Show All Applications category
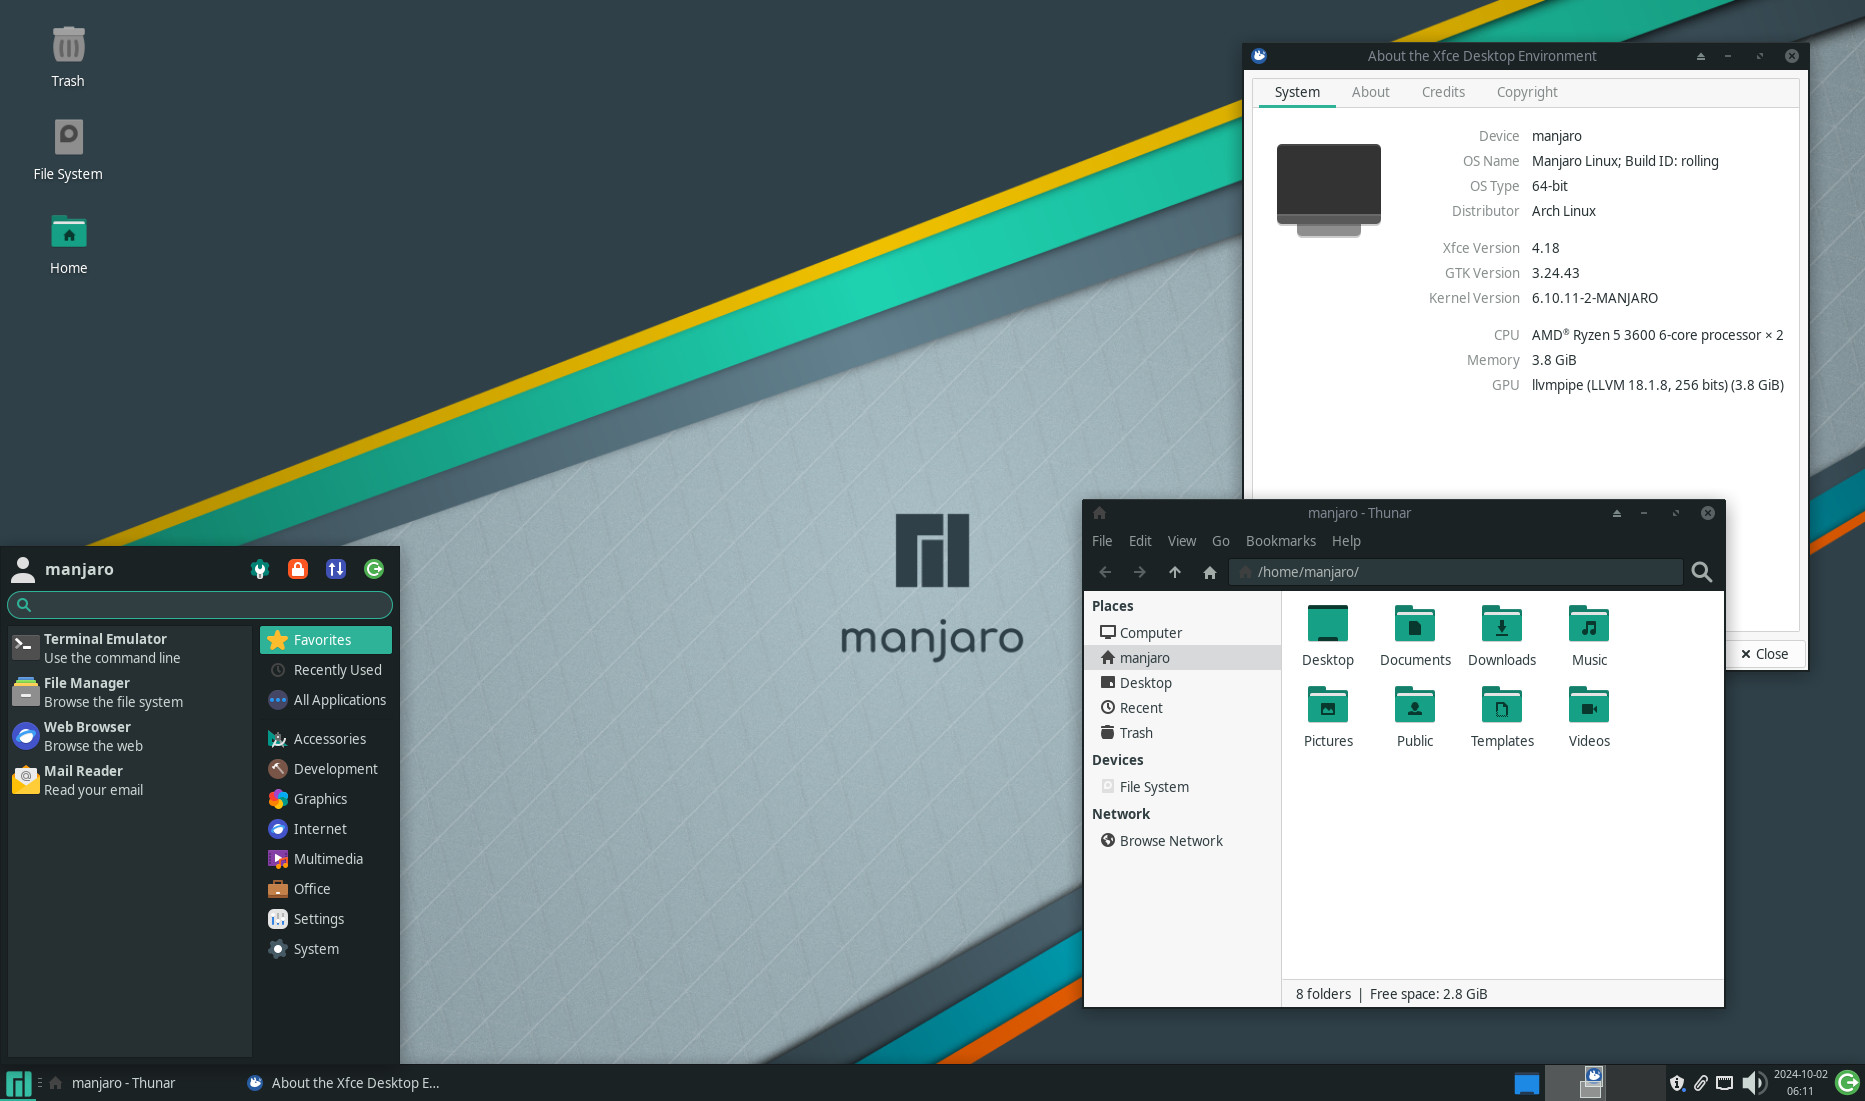Screen dimensions: 1865x1101 click(326, 700)
